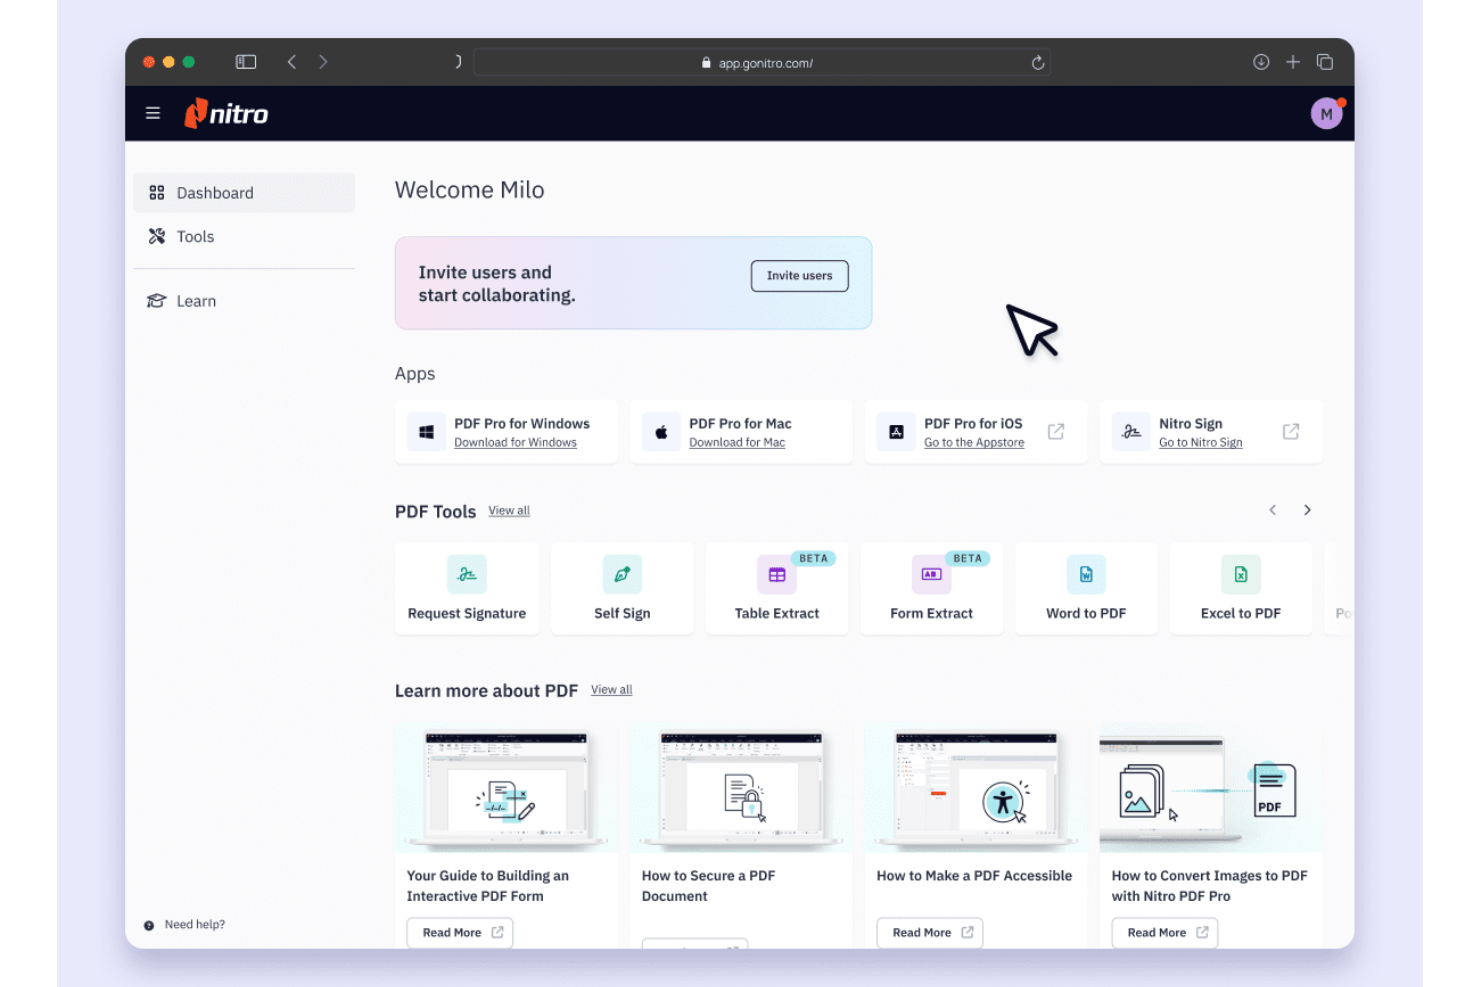
Task: Click the Tools wrench icon
Action: pyautogui.click(x=157, y=236)
